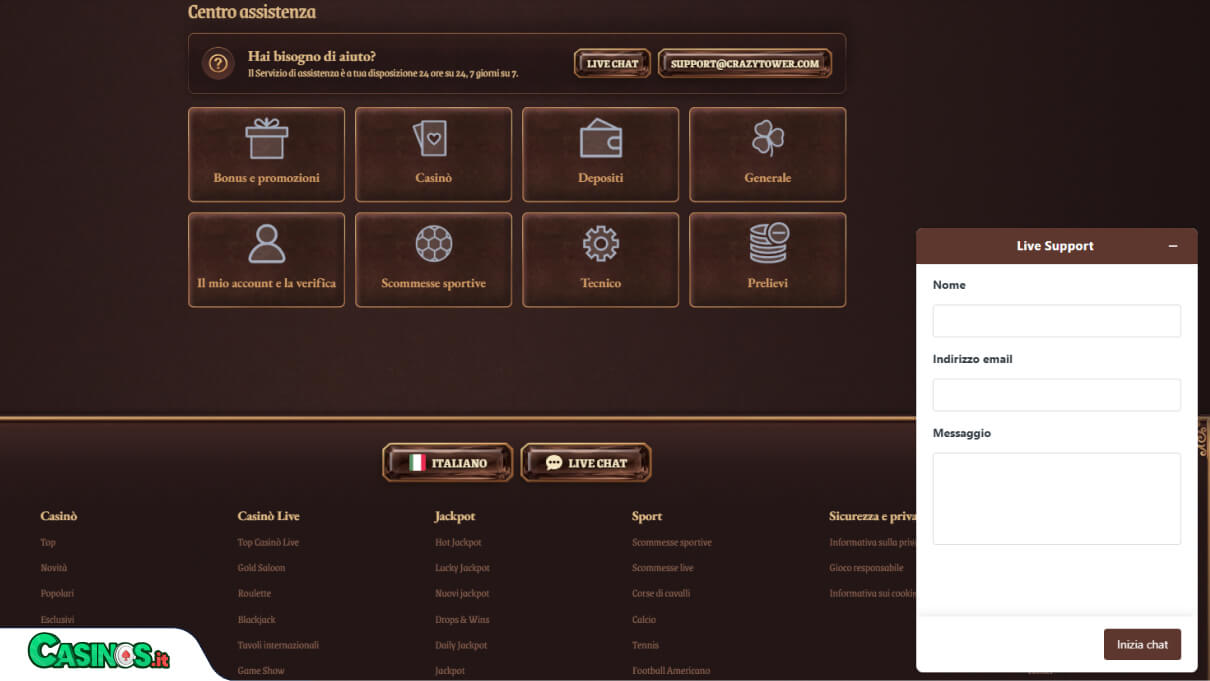
Task: Open the Tennis footer link
Action: (645, 645)
